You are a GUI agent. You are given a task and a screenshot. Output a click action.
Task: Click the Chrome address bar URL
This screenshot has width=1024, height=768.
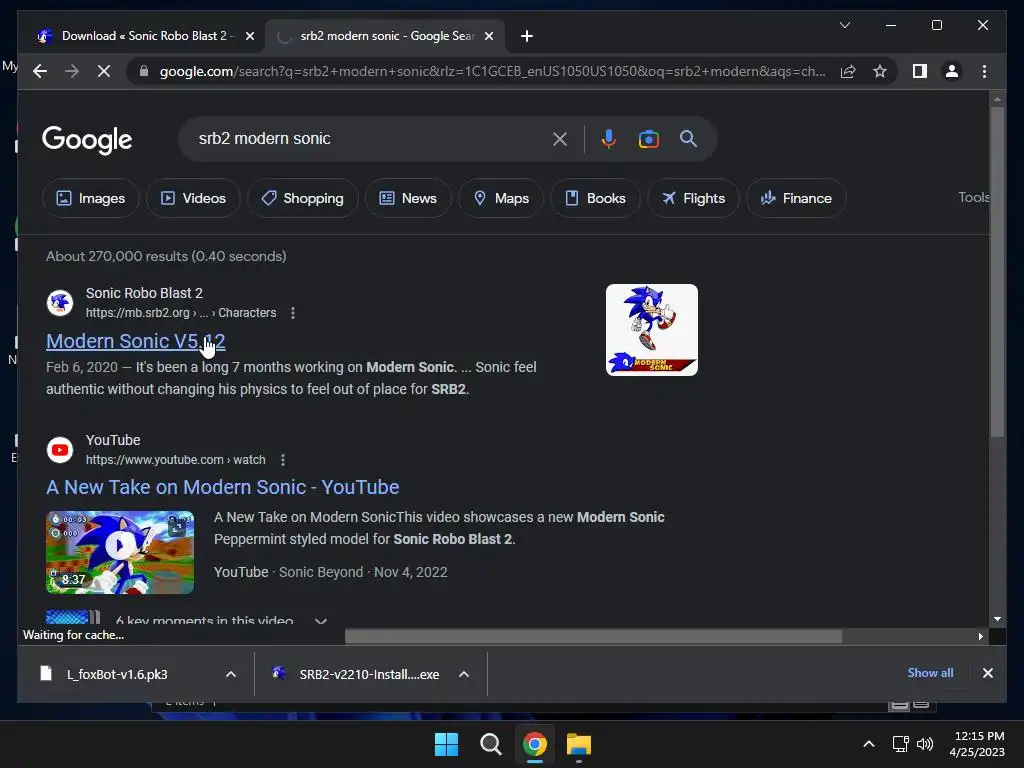point(492,71)
